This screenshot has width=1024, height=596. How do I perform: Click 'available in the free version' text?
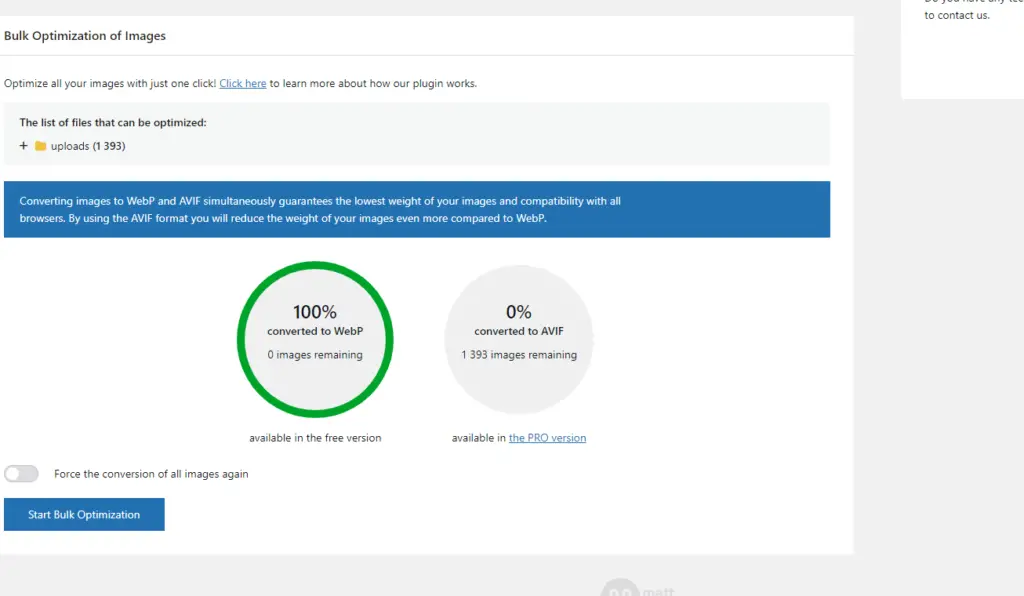coord(315,438)
